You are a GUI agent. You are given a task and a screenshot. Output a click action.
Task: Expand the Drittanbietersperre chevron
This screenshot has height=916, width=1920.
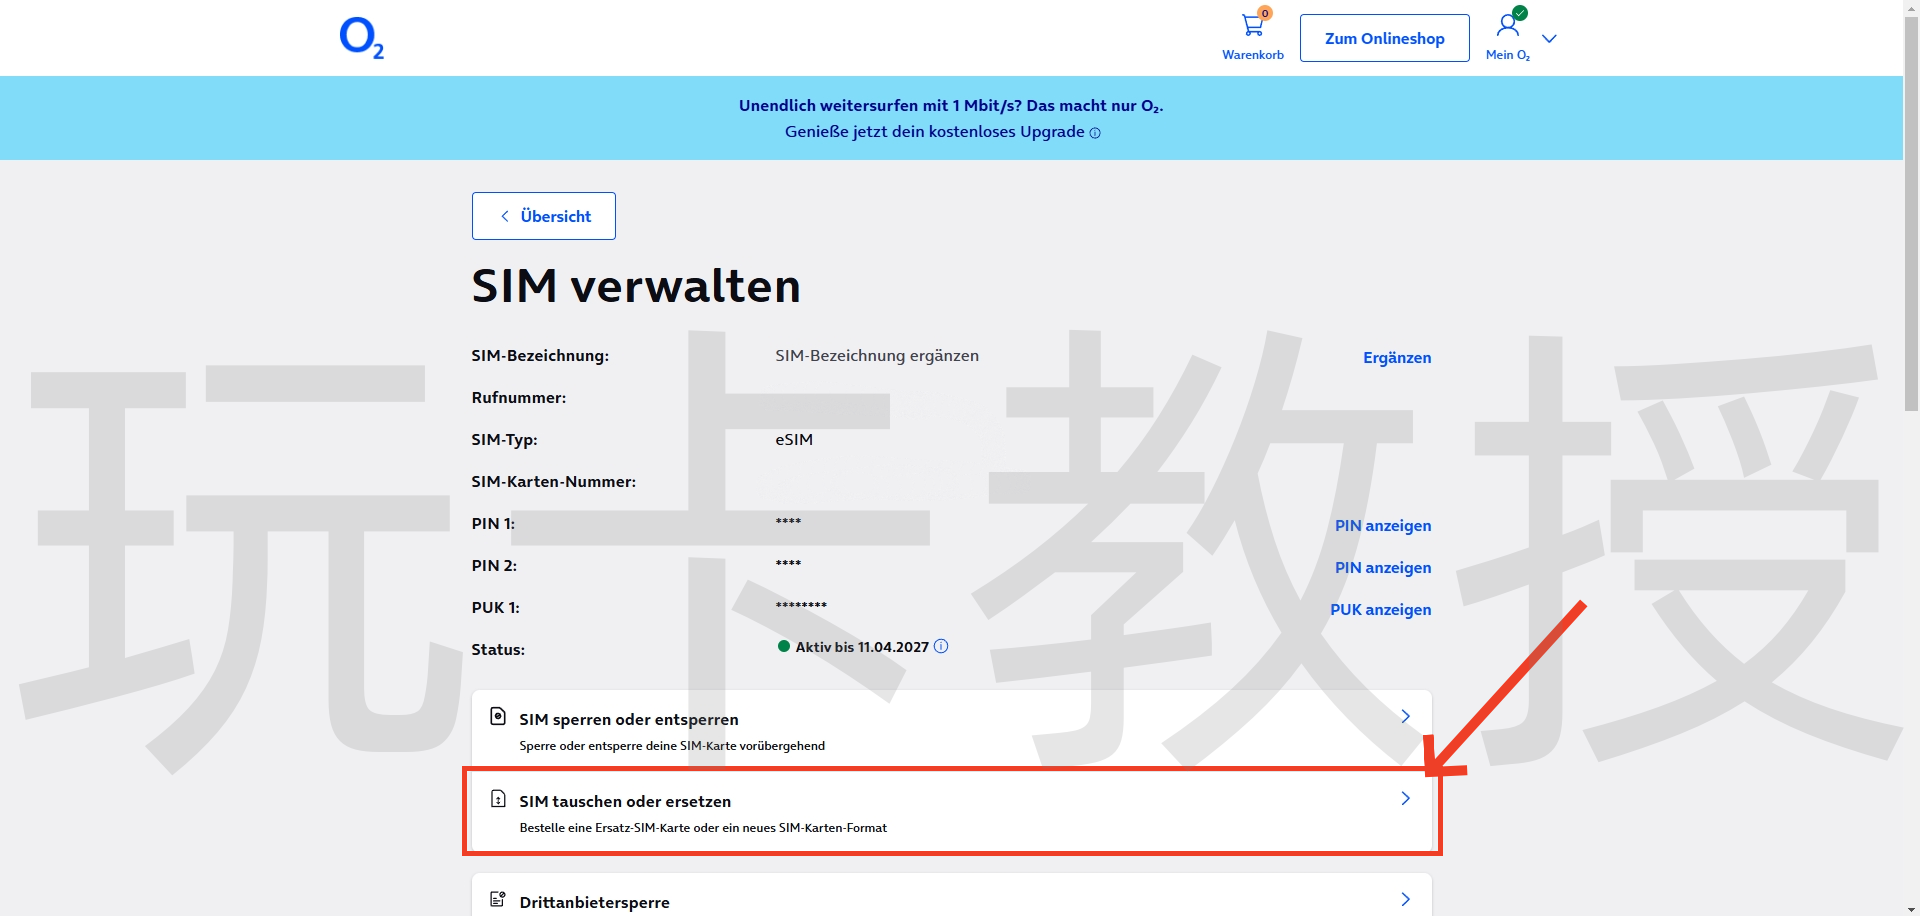coord(1405,899)
